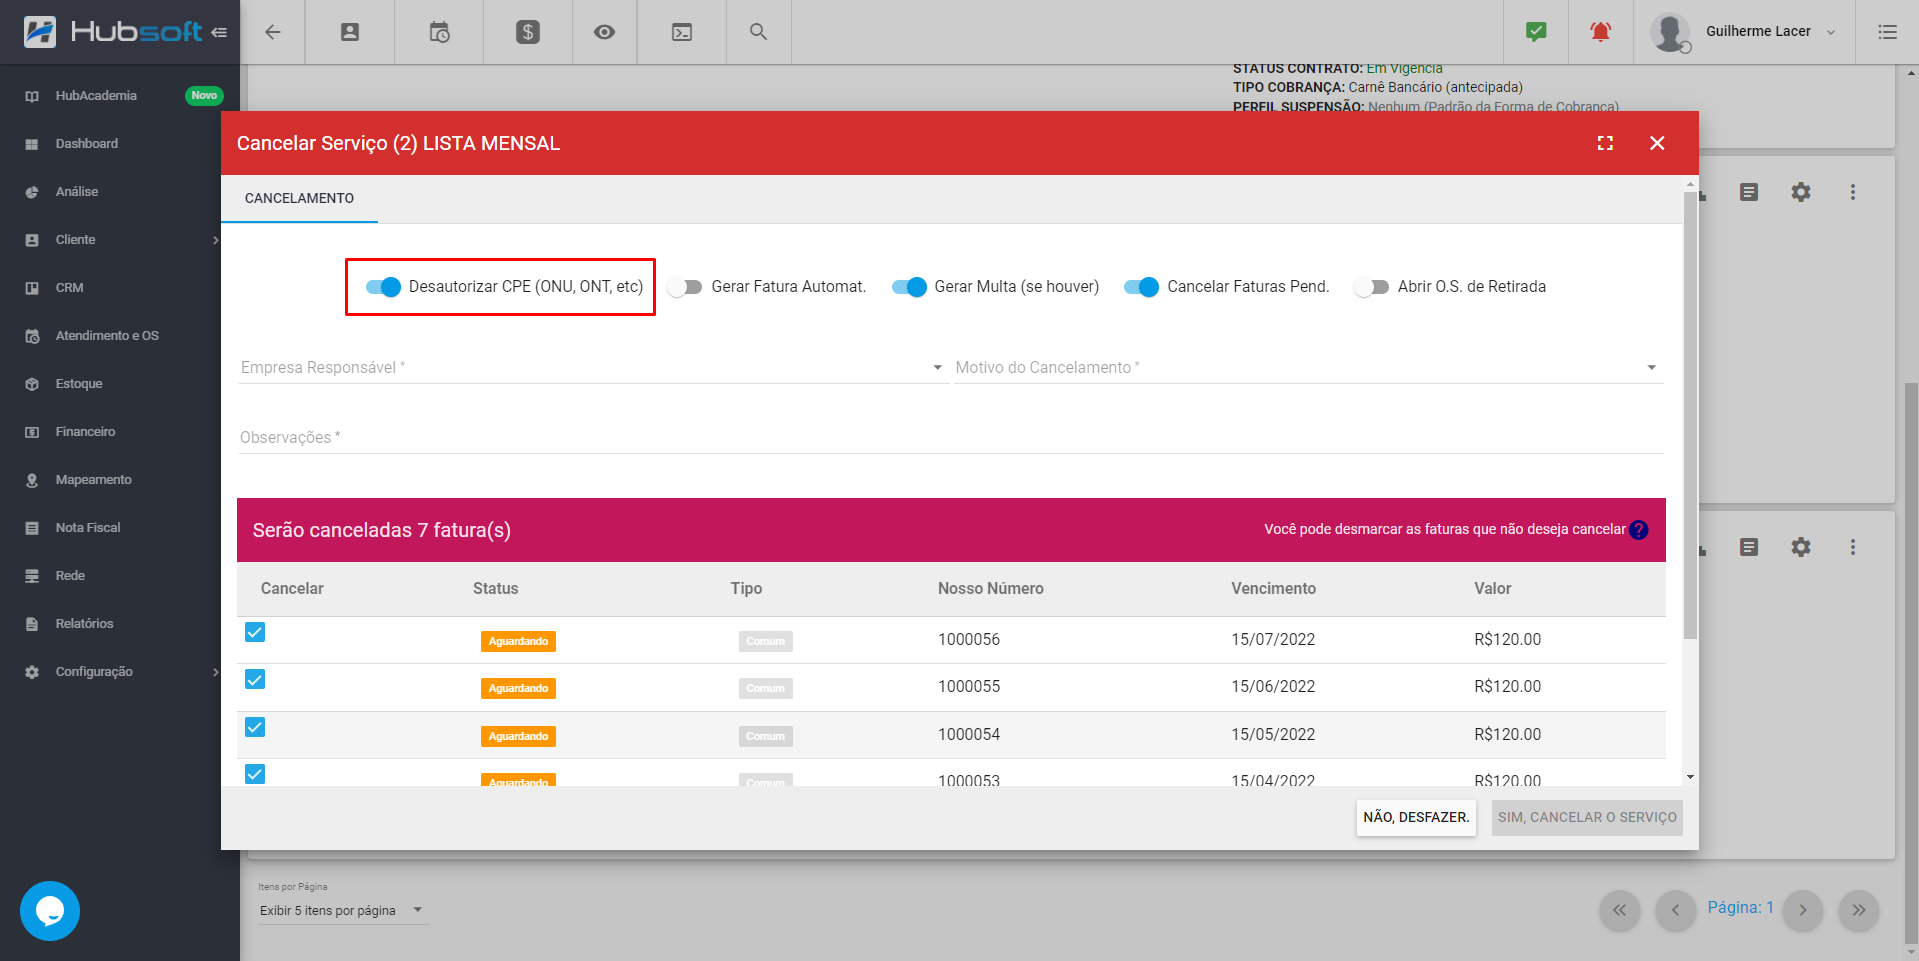The image size is (1919, 961).
Task: Click the upper card settings gear
Action: pos(1801,192)
